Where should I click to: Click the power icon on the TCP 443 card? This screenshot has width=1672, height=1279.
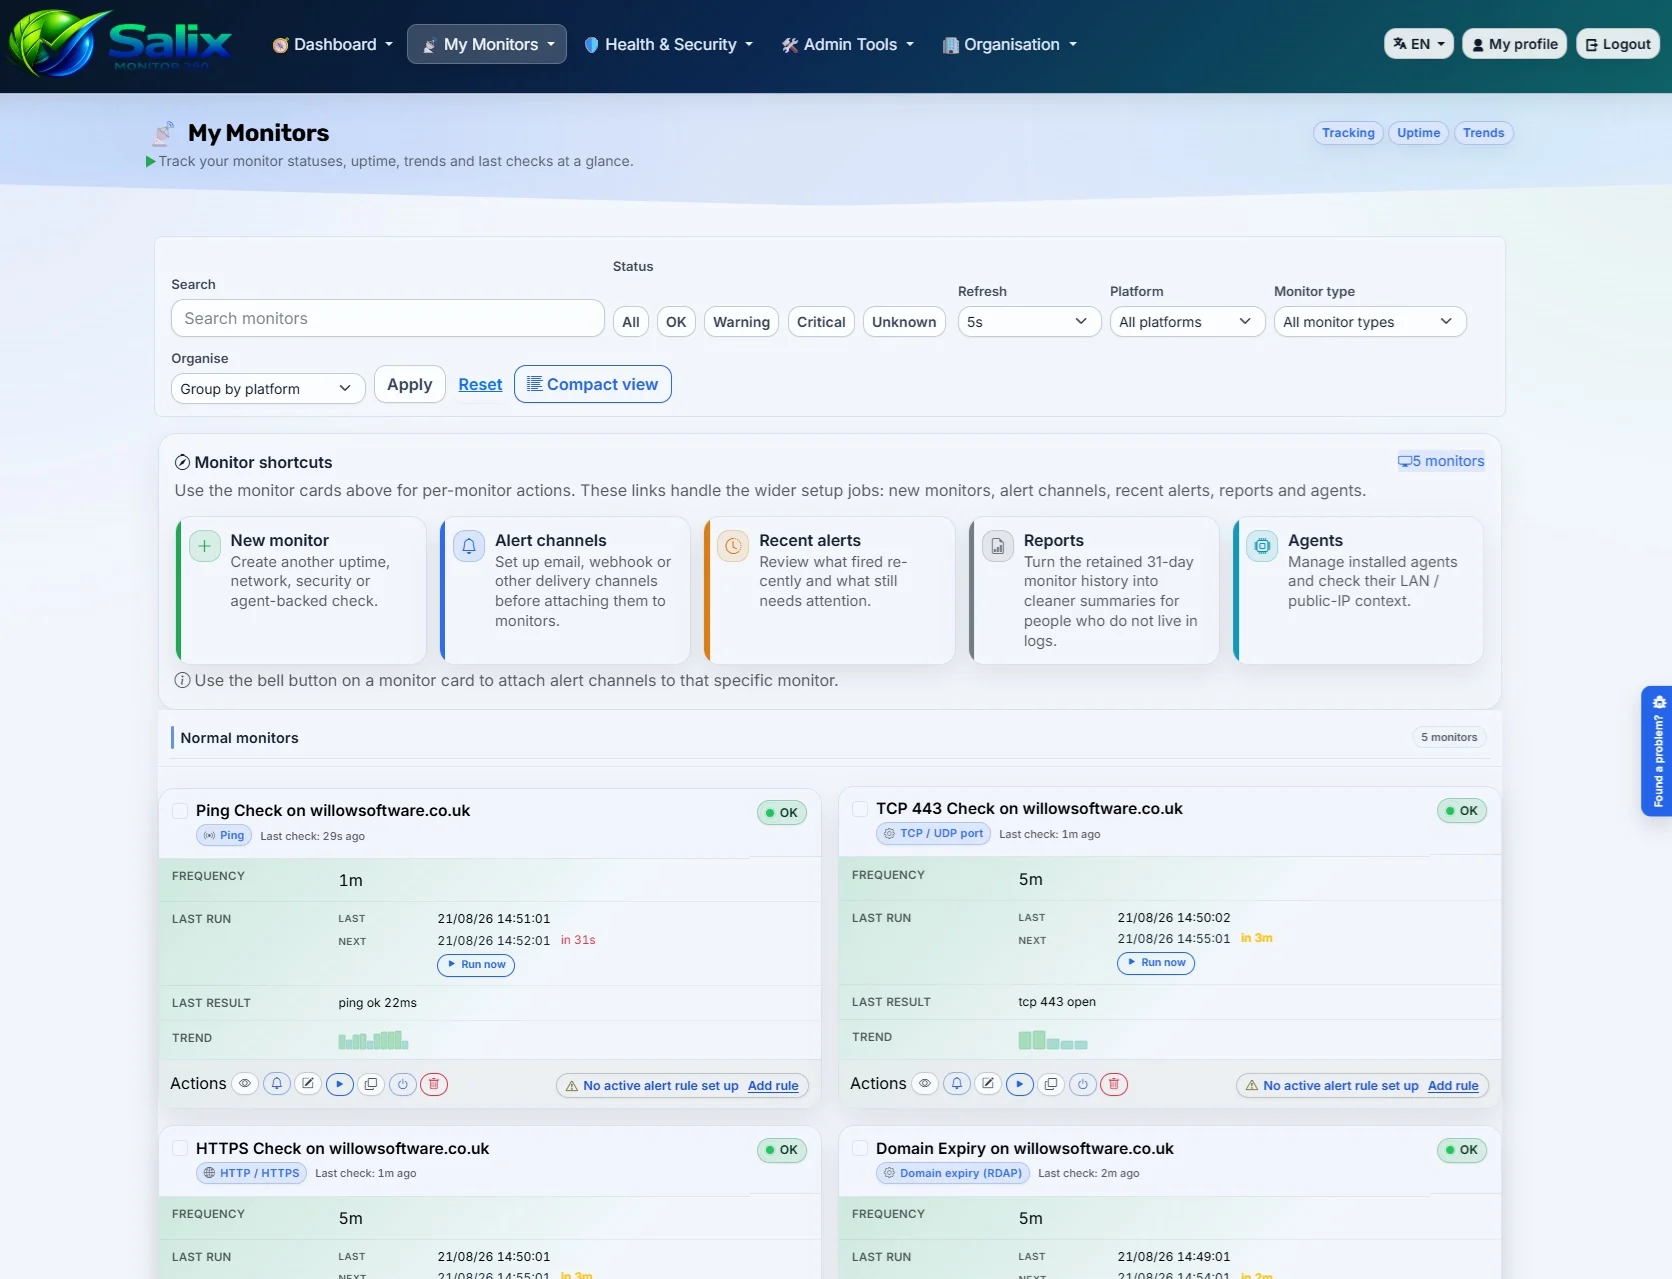coord(1083,1084)
